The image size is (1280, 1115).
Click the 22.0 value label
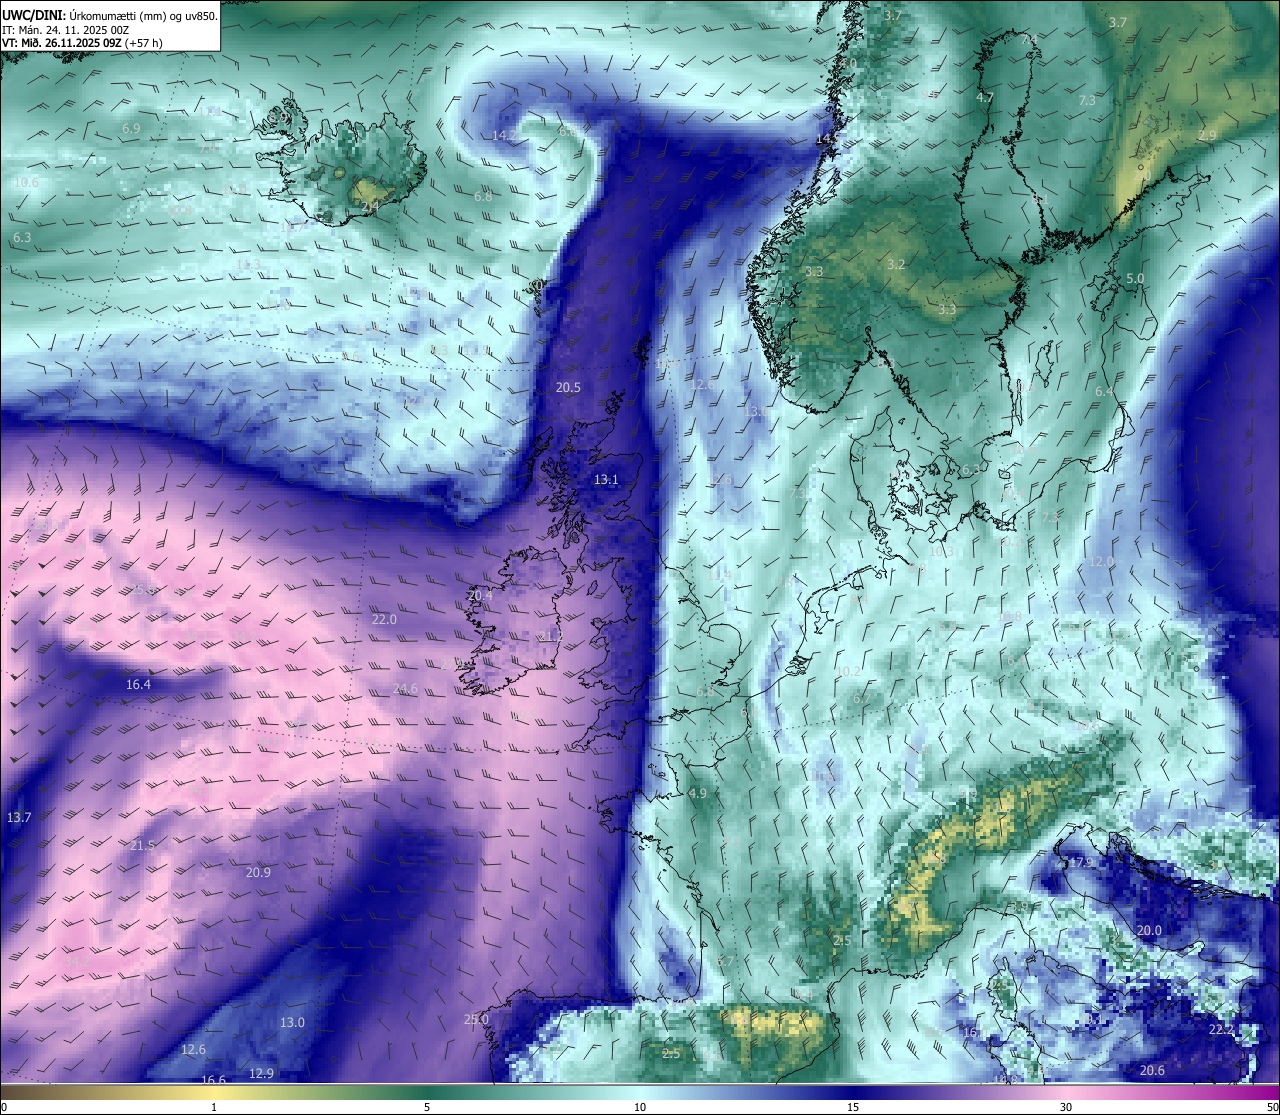pyautogui.click(x=384, y=619)
